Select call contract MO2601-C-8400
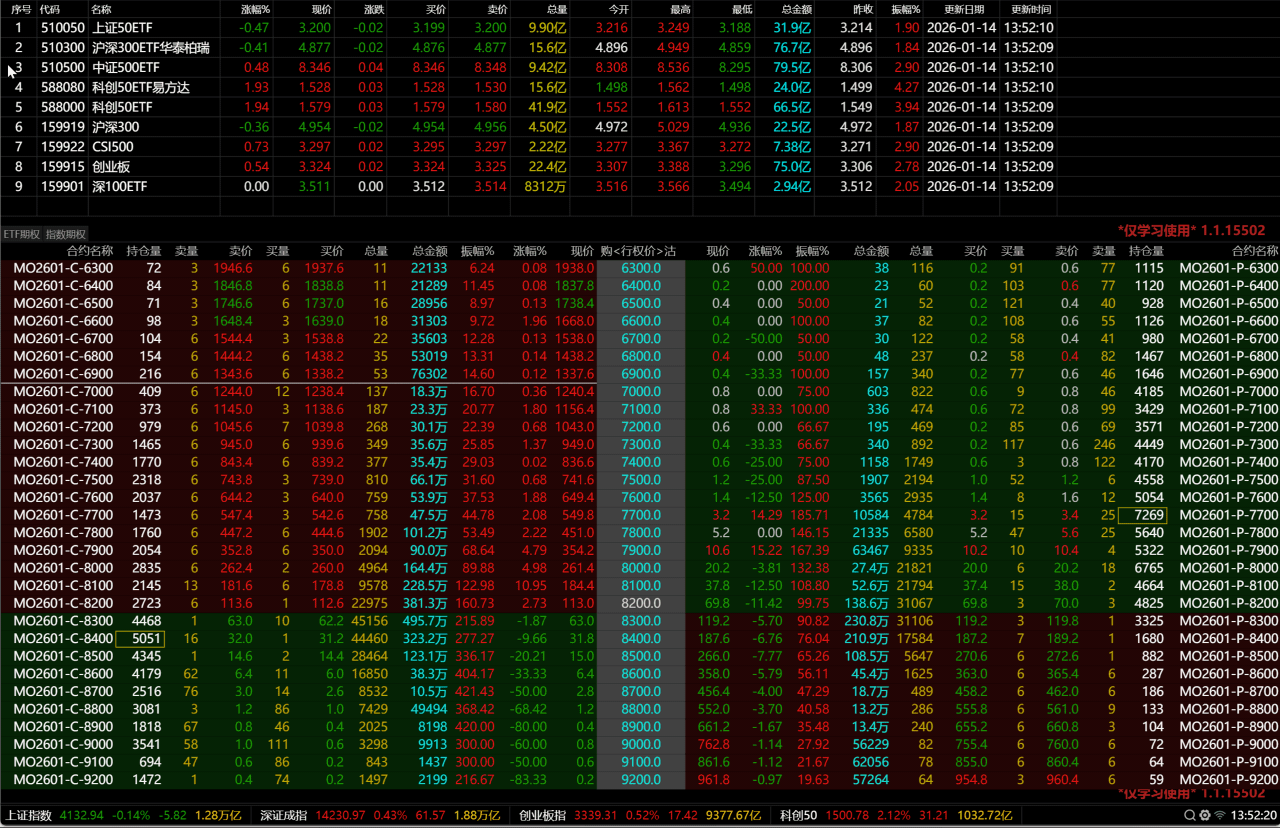 [63, 638]
